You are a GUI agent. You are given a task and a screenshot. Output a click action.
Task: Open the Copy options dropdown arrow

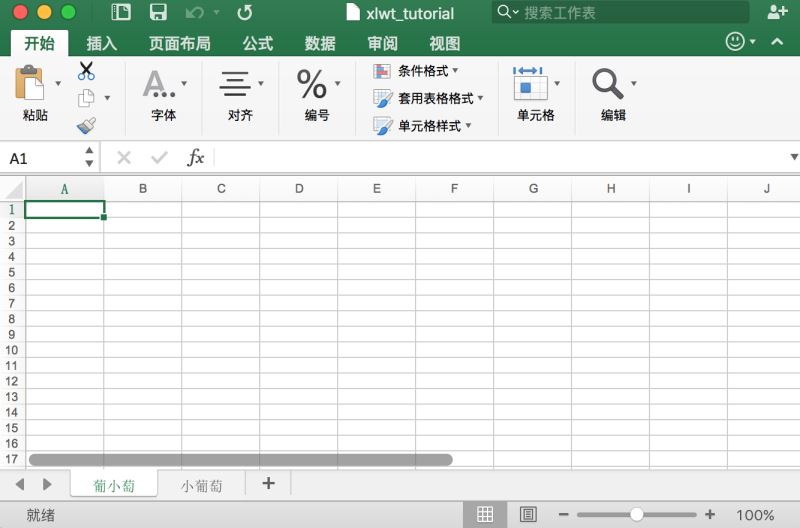[x=107, y=98]
